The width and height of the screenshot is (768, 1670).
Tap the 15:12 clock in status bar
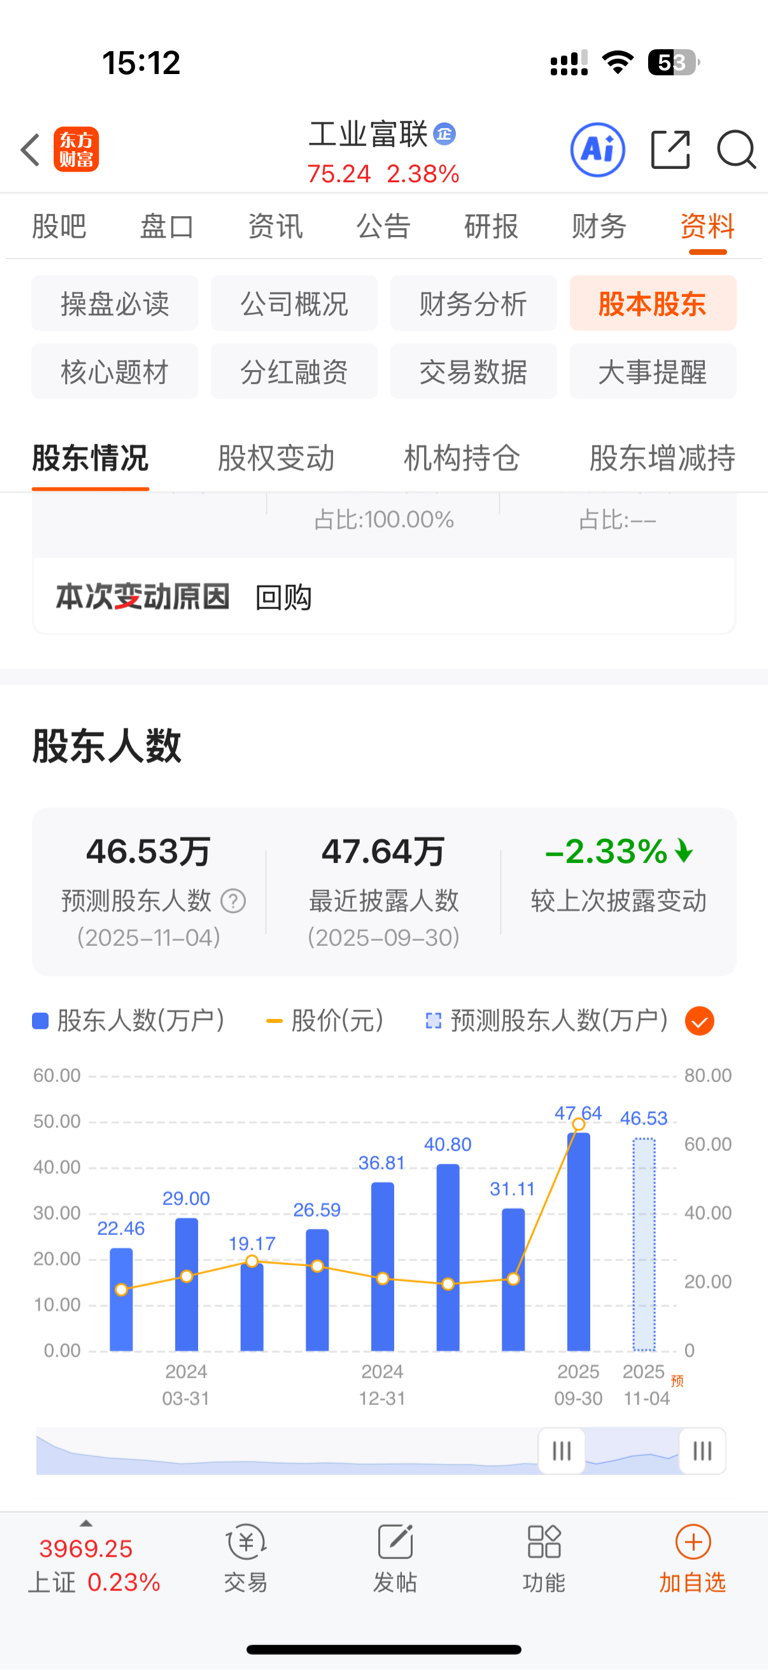pos(141,63)
